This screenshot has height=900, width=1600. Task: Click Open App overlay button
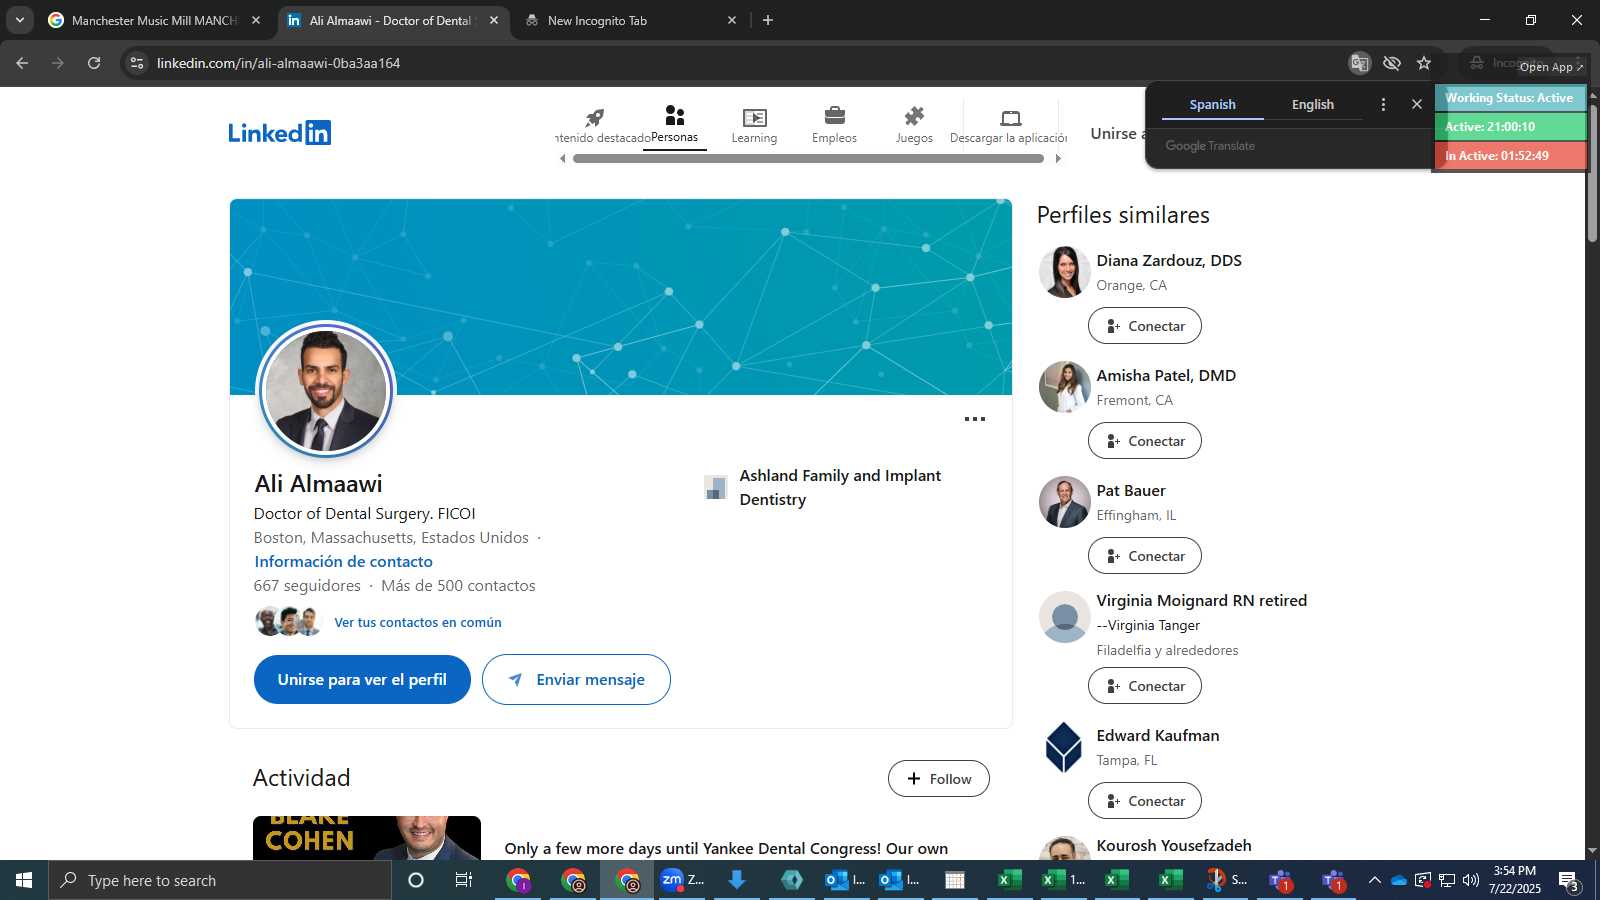point(1552,67)
